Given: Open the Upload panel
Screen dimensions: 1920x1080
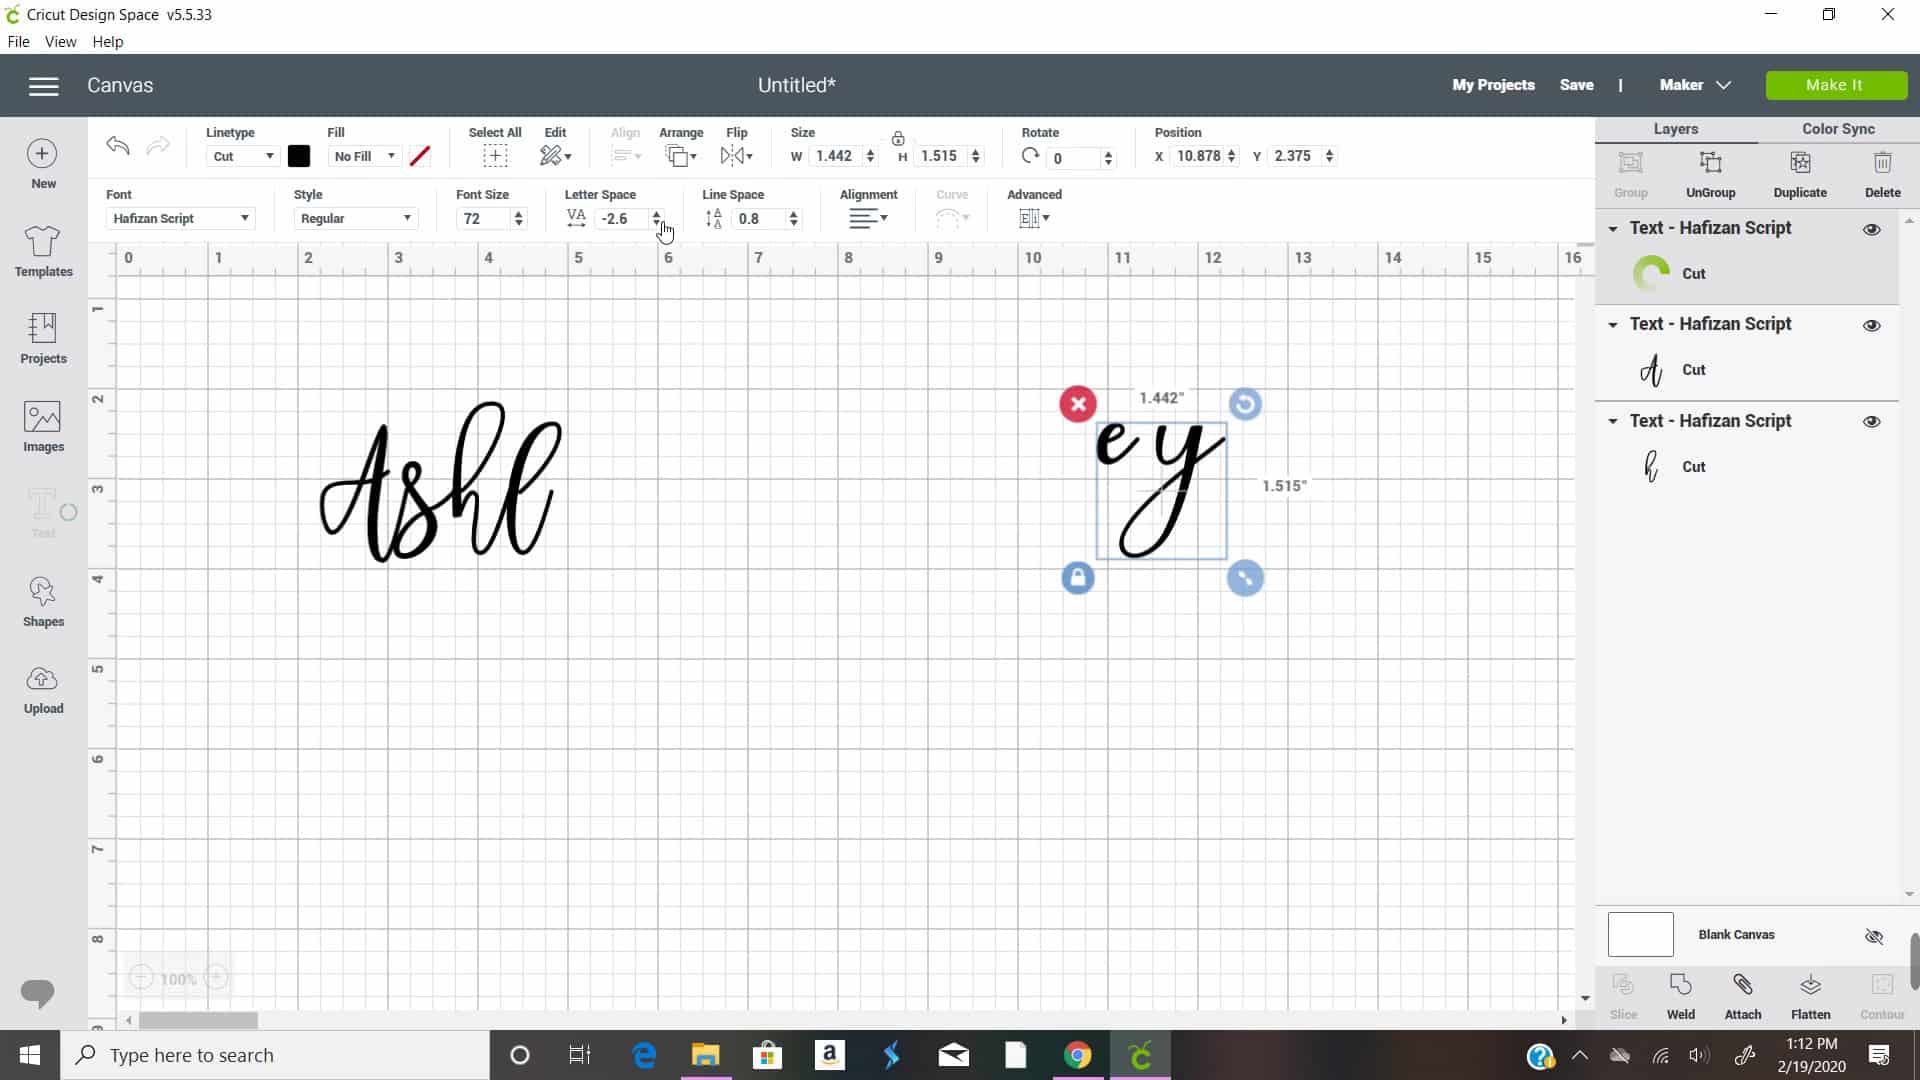Looking at the screenshot, I should pyautogui.click(x=43, y=689).
